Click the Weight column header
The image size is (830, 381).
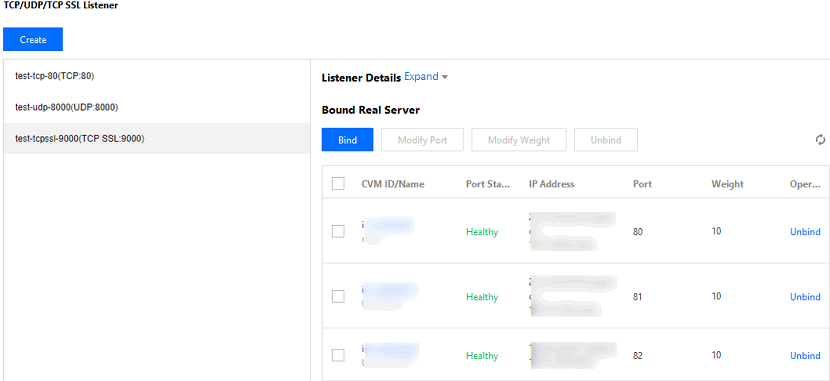pos(727,184)
